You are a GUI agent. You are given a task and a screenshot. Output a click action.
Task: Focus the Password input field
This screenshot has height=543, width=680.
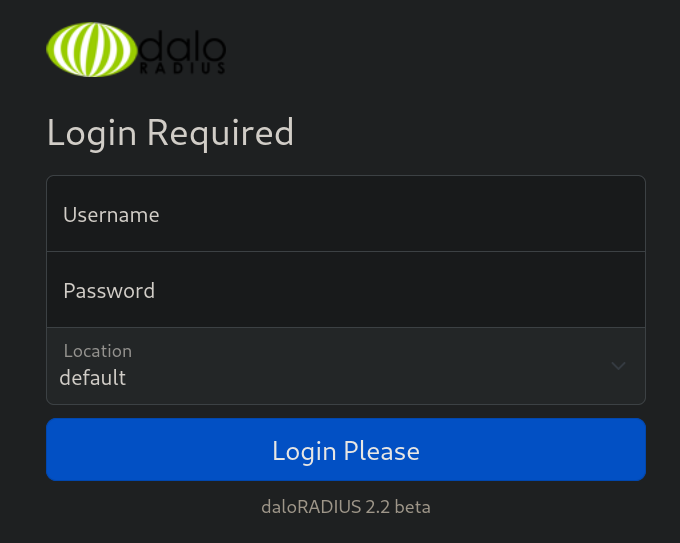tap(346, 290)
